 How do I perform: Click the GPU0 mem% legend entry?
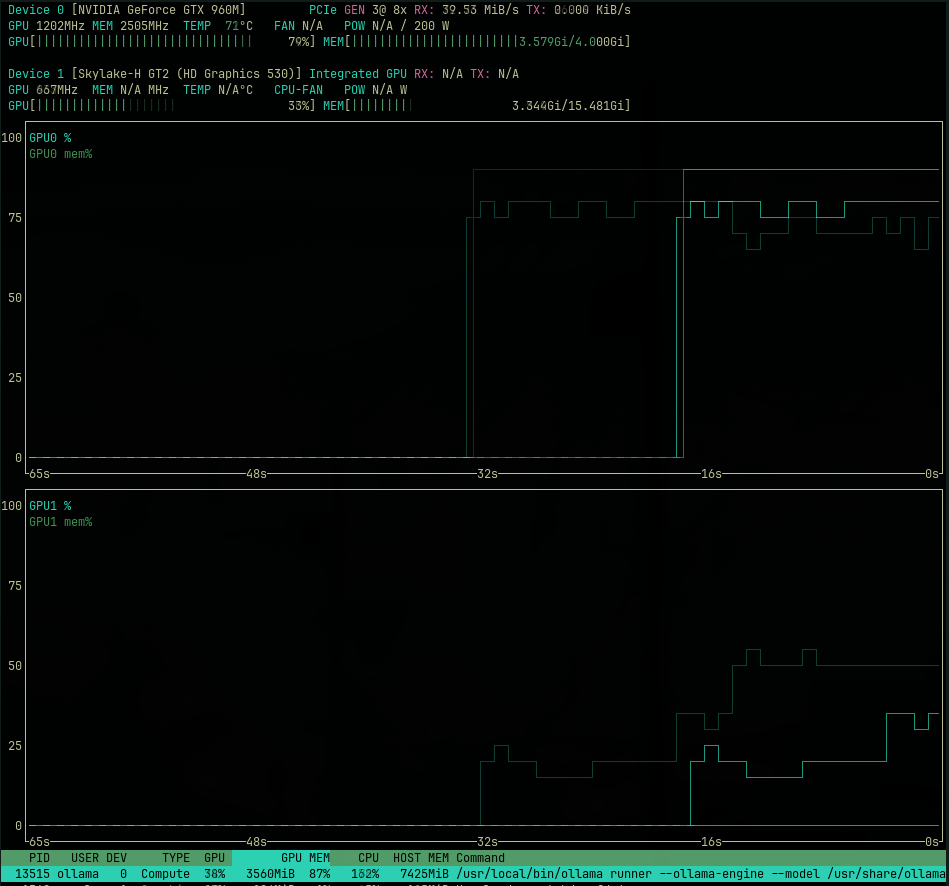(x=61, y=154)
